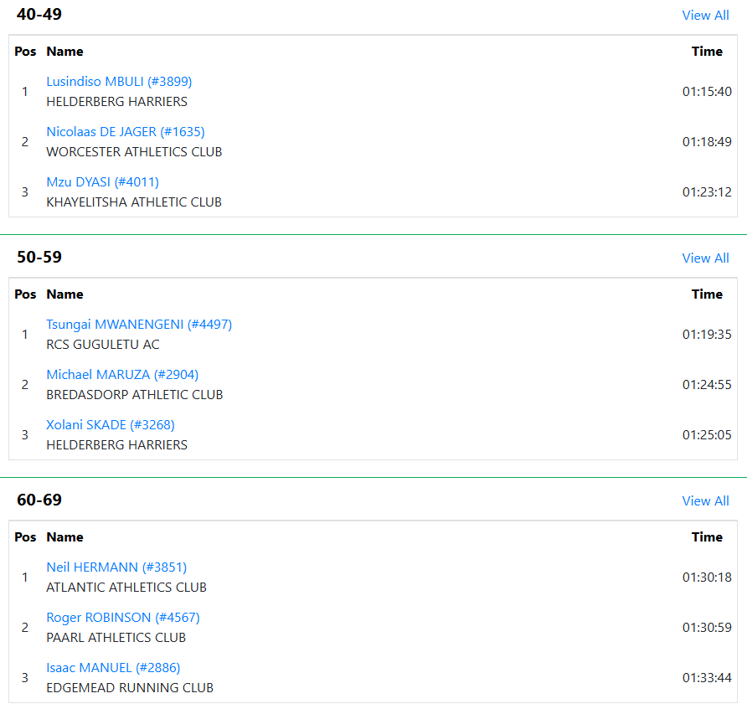Click KHAYELITSHA ATHLETIC CLUB club name
The height and width of the screenshot is (706, 749).
click(x=134, y=202)
